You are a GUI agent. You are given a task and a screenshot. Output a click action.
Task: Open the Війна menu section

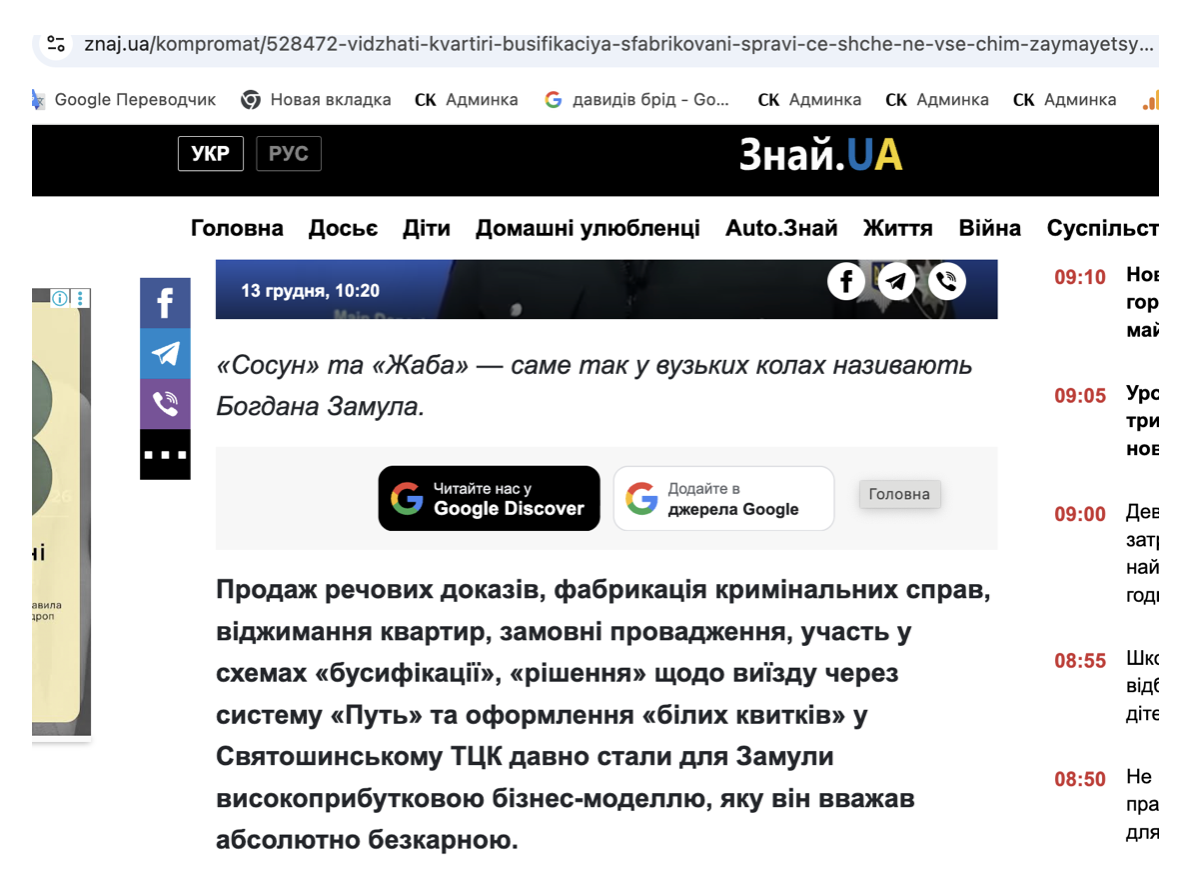tap(989, 228)
